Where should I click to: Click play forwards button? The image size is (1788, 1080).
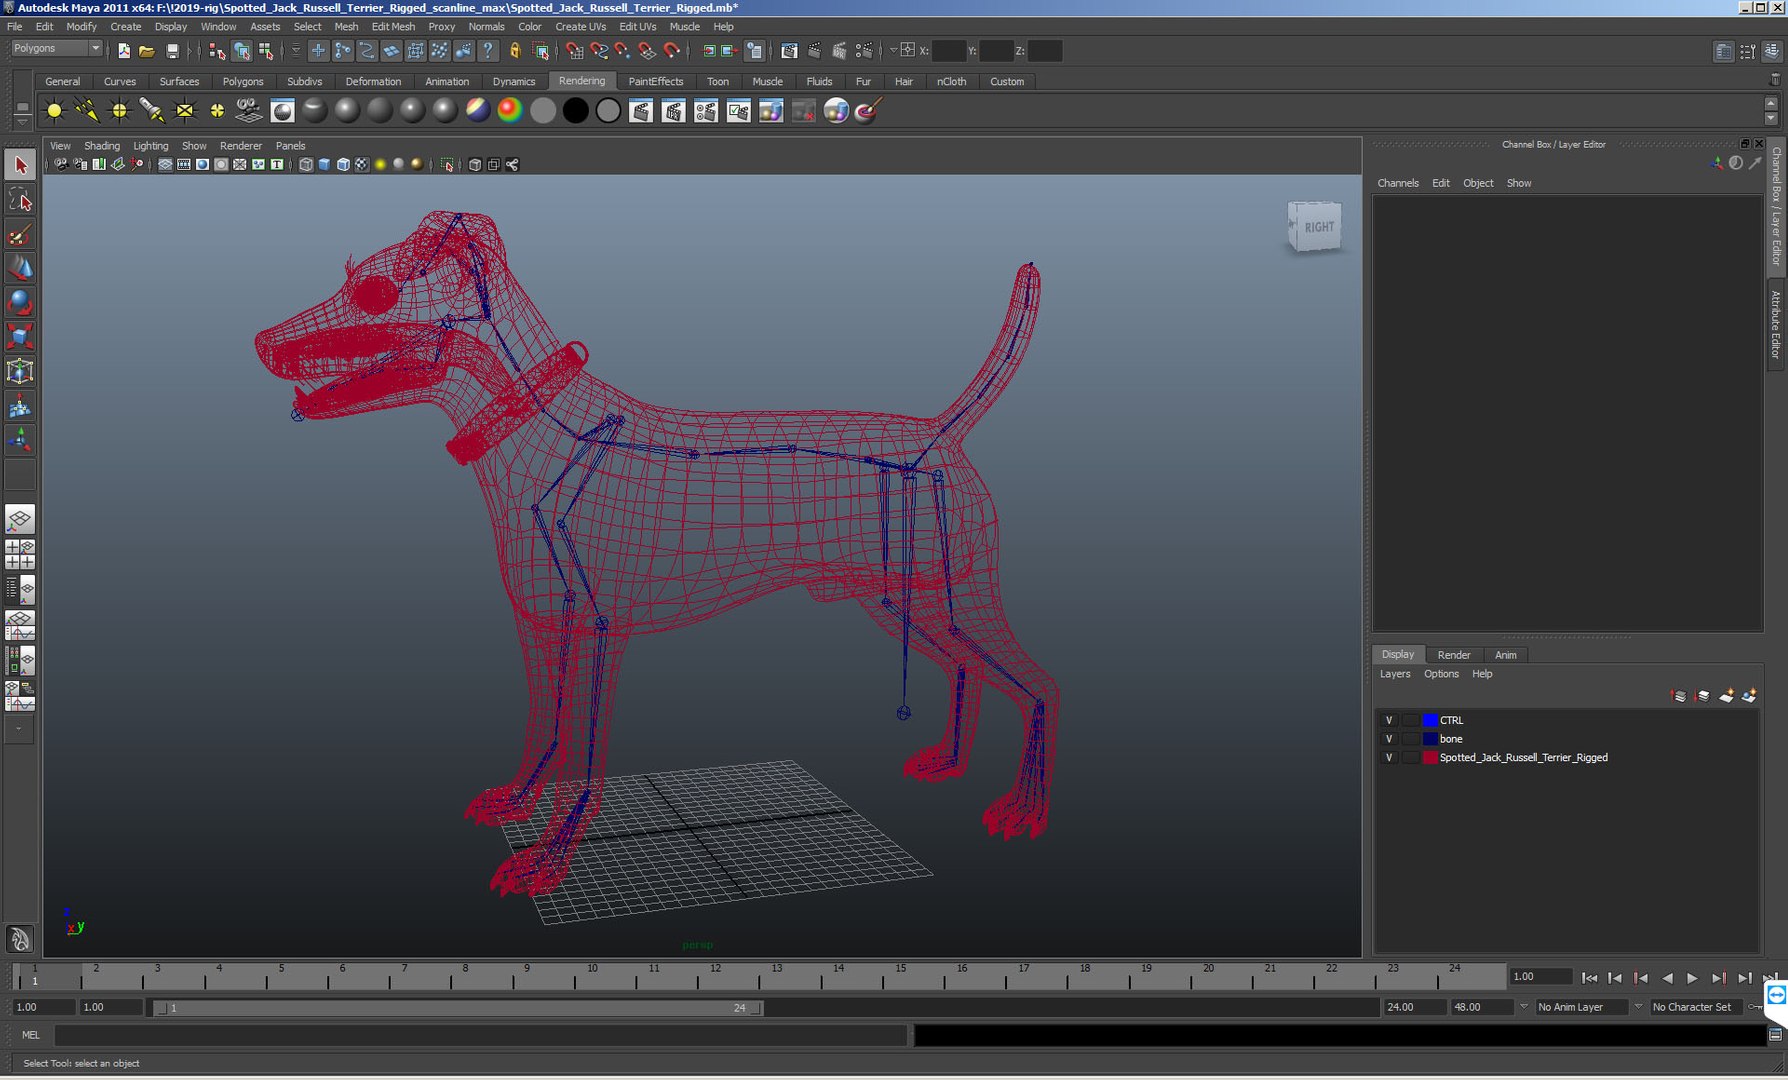(x=1692, y=978)
